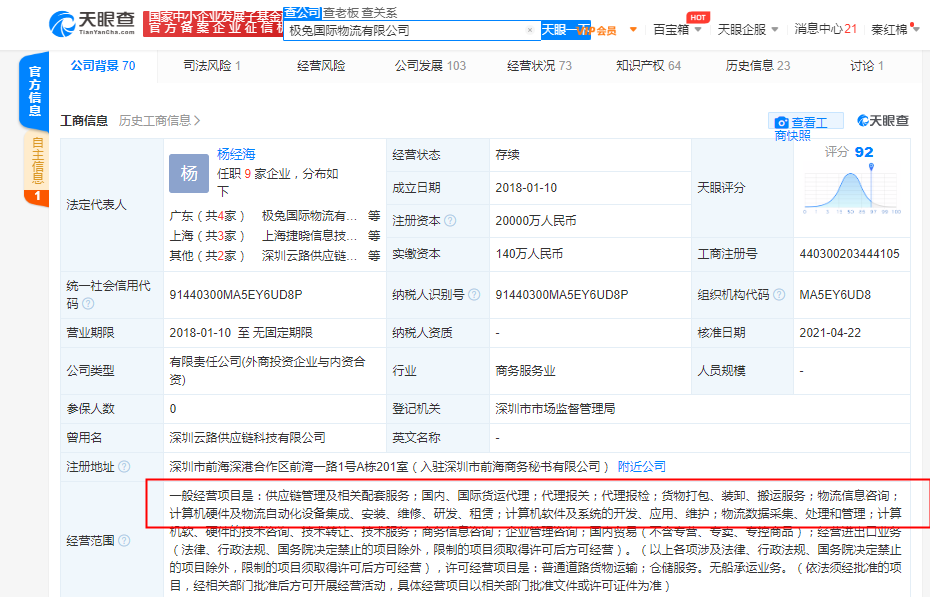
Task: Click the approval date 2021-04-22
Action: pyautogui.click(x=830, y=333)
